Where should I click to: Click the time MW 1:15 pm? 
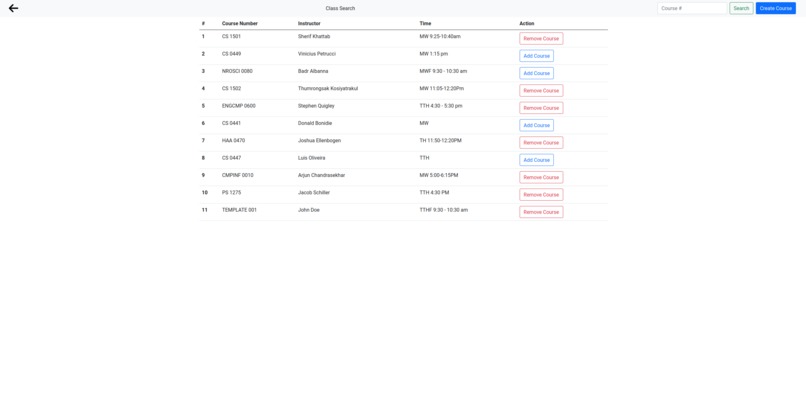point(433,54)
